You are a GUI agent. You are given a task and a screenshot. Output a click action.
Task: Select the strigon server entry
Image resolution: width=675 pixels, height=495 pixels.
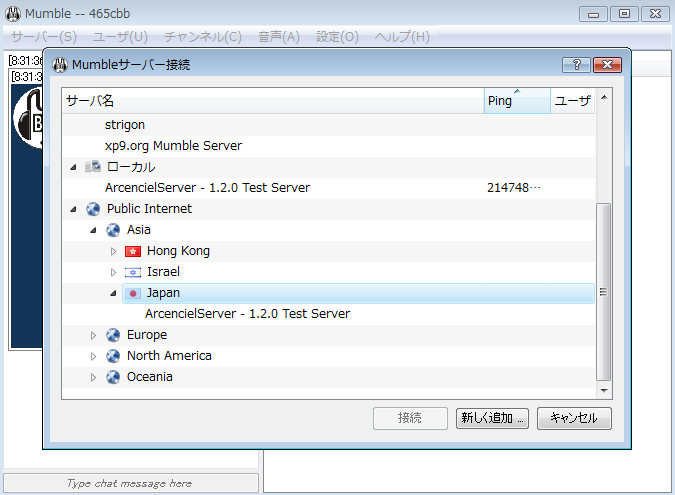pos(125,125)
